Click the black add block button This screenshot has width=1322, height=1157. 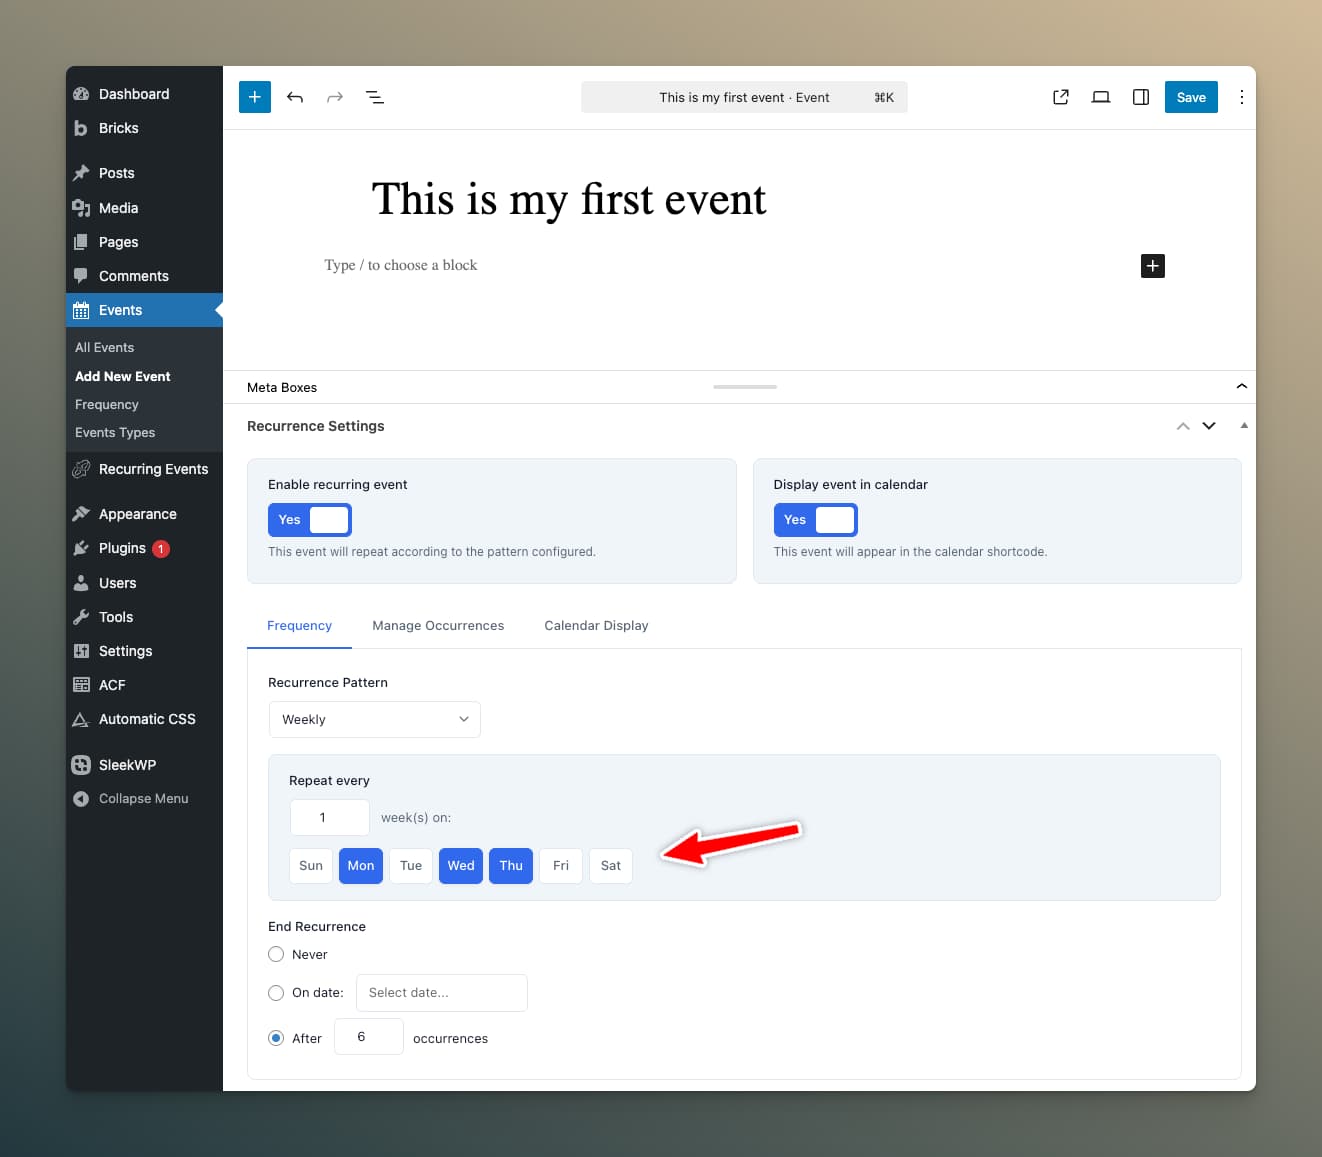[1152, 266]
